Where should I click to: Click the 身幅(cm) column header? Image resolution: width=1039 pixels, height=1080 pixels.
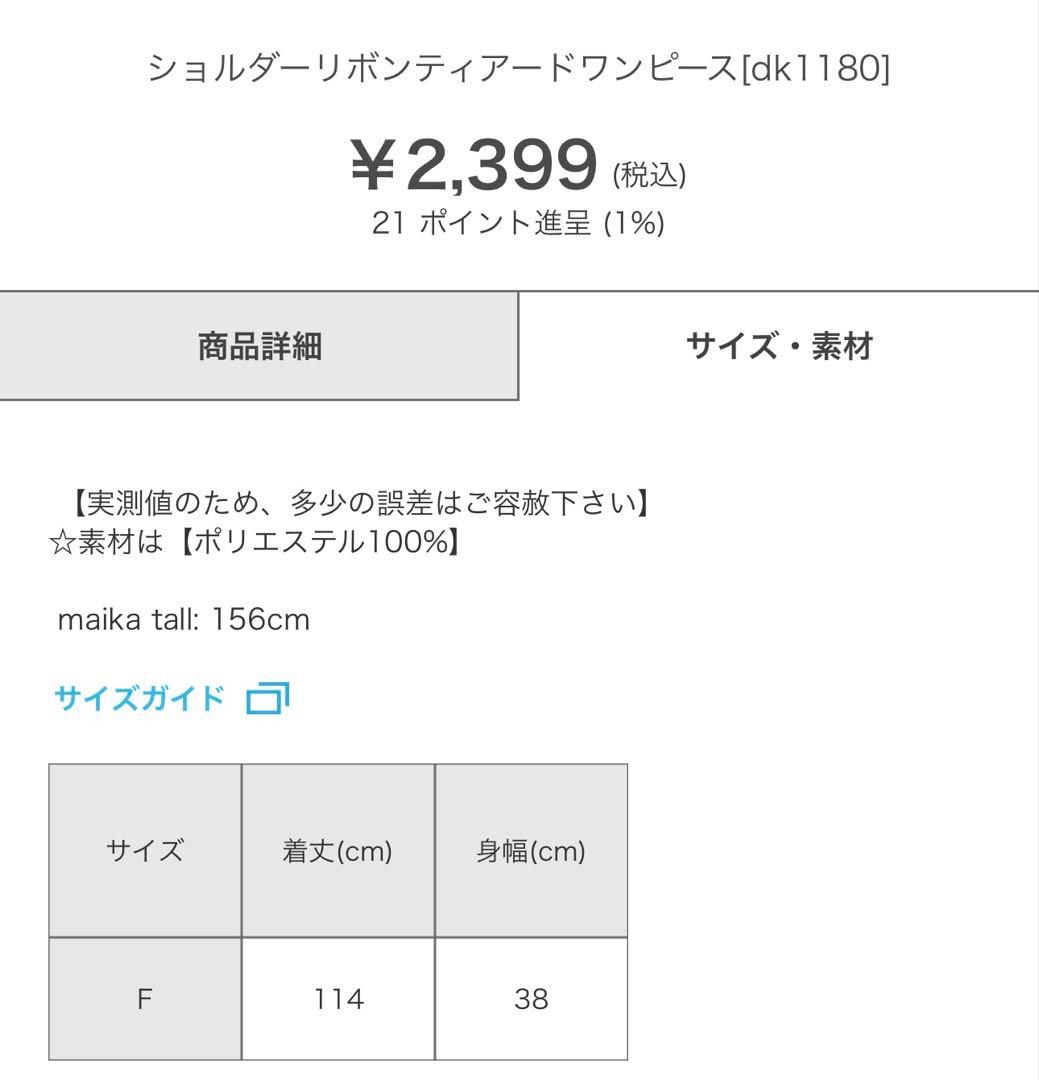531,851
